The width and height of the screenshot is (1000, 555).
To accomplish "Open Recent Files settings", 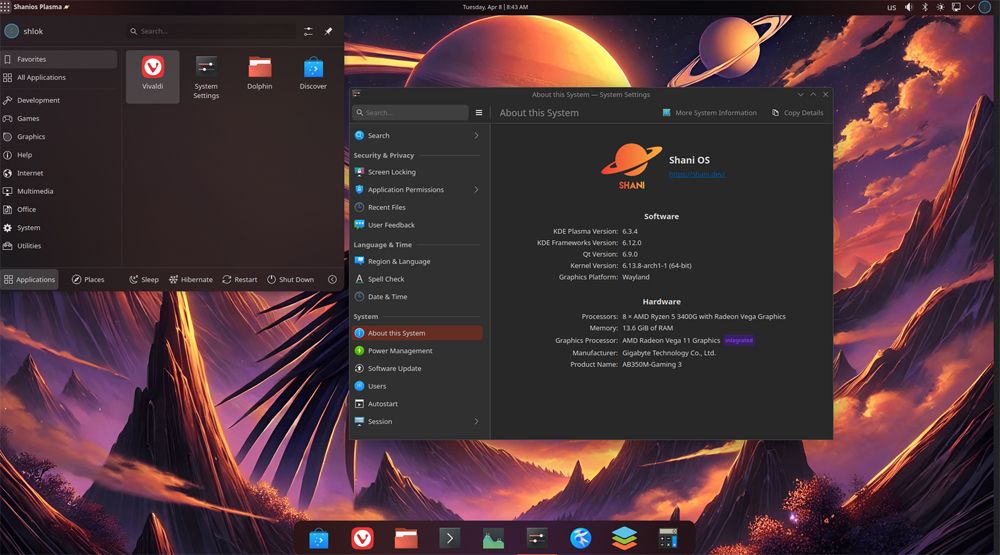I will [x=417, y=207].
